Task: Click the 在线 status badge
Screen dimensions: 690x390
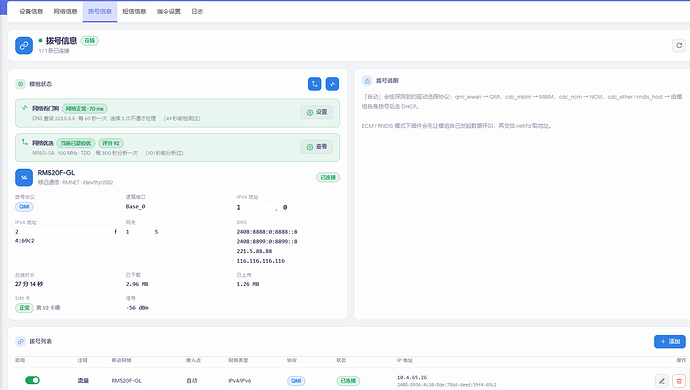Action: 89,40
